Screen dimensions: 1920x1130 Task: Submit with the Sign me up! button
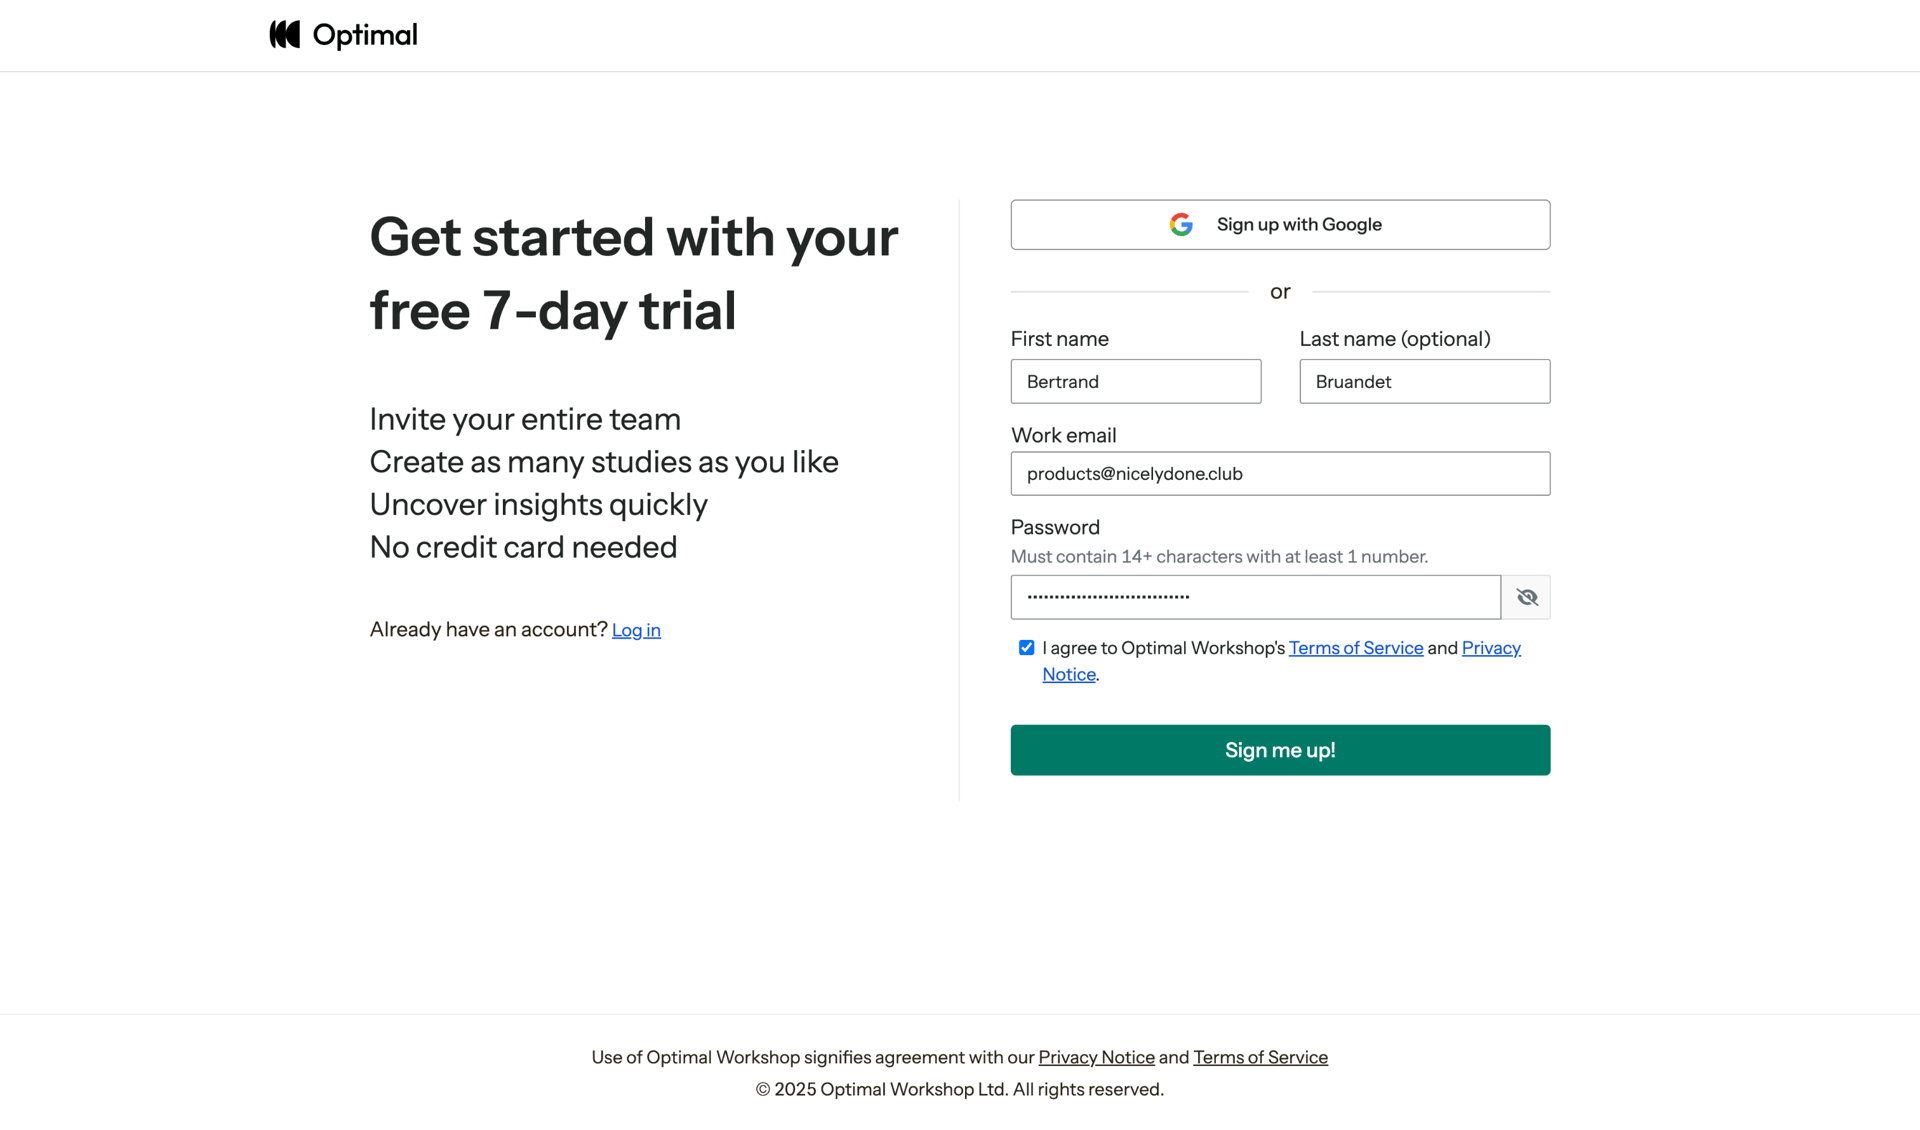[x=1280, y=750]
